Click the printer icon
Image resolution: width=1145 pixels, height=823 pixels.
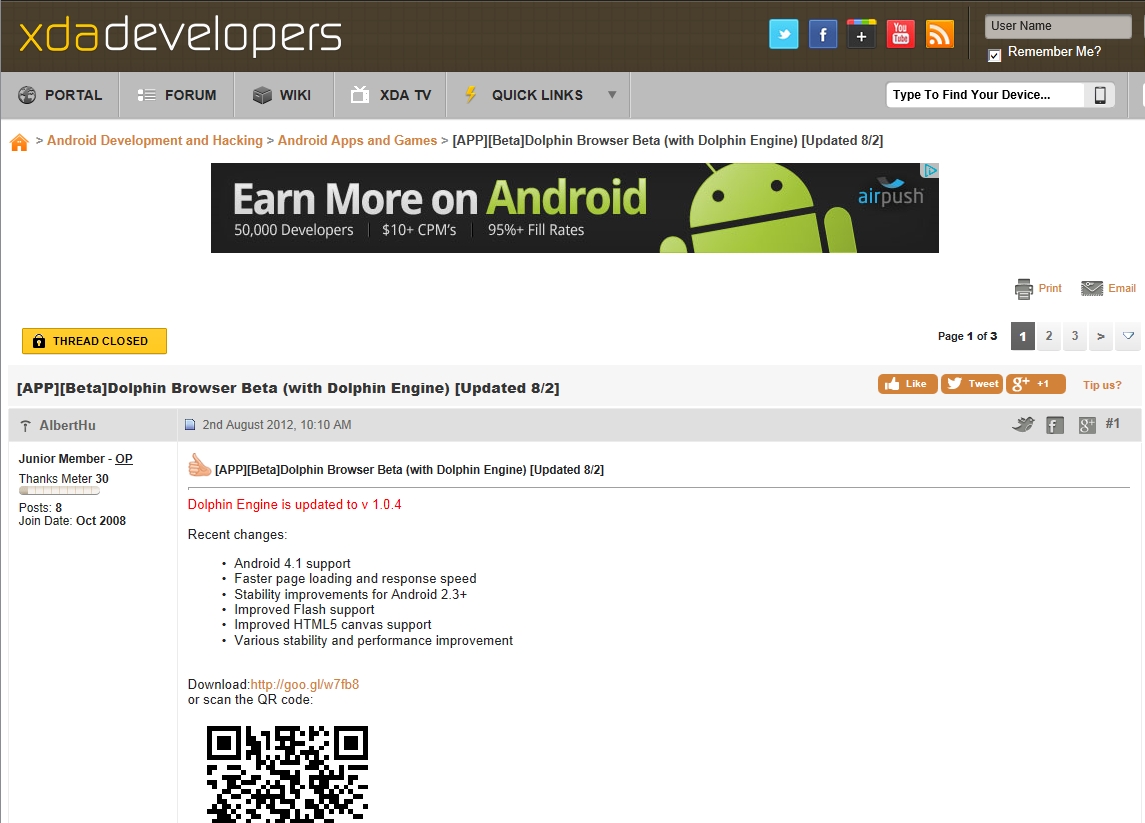(x=1024, y=289)
